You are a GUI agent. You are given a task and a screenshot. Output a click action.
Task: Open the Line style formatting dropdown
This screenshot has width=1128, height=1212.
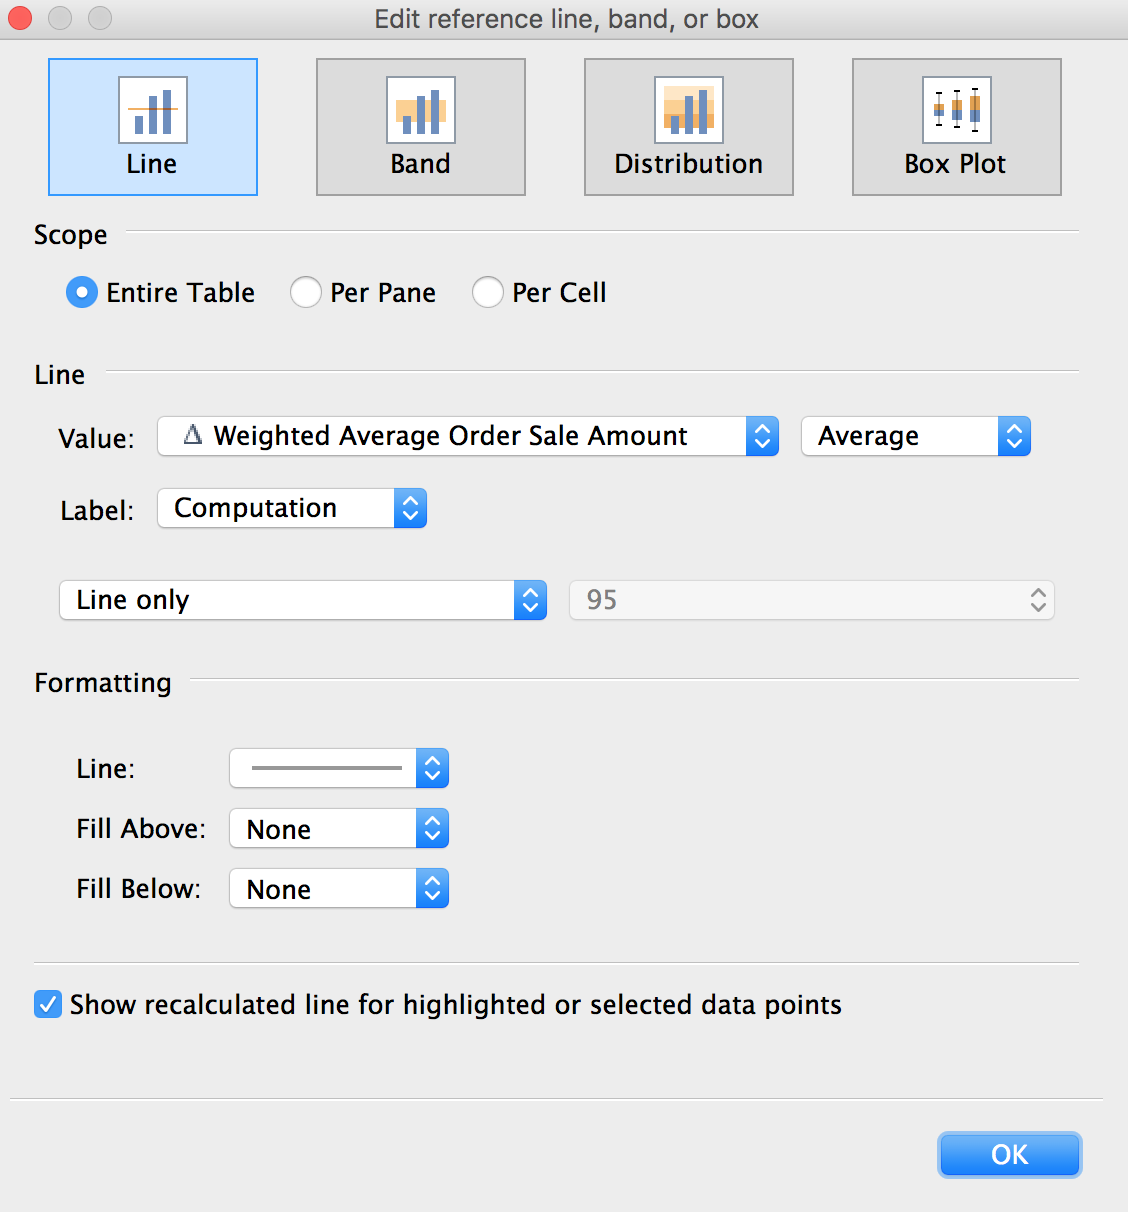tap(339, 768)
